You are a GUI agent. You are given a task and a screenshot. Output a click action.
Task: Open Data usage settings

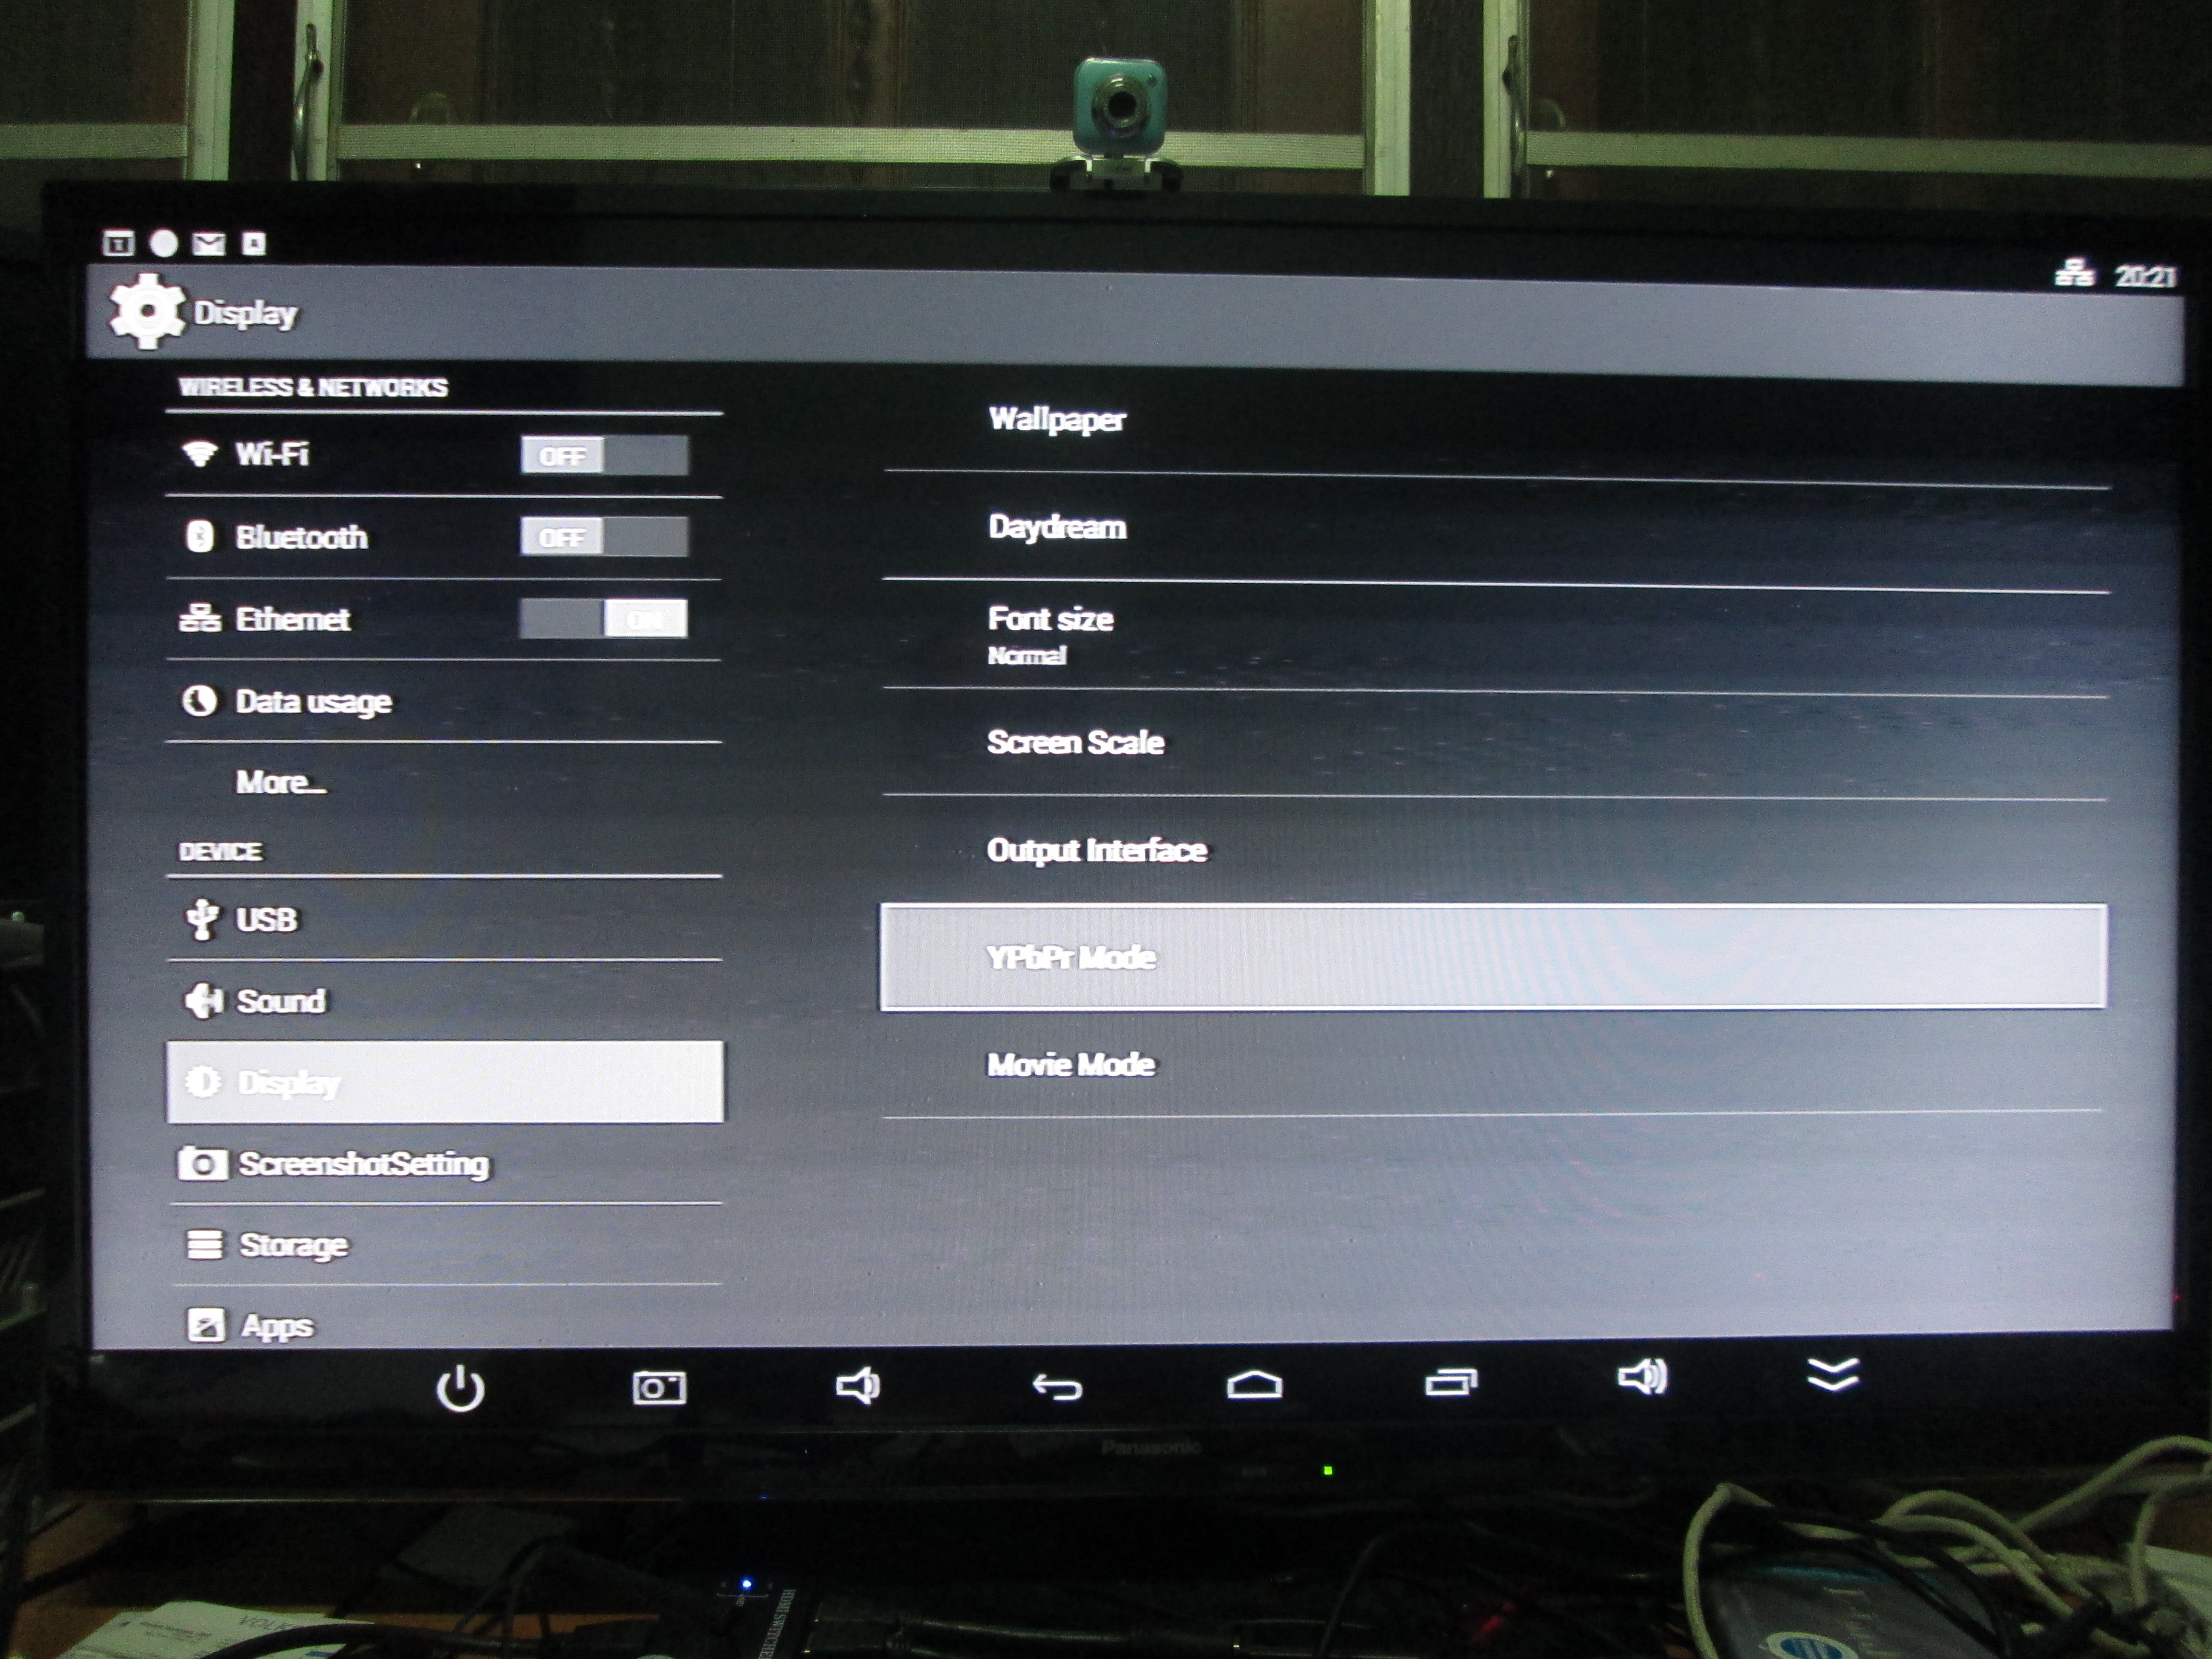443,701
